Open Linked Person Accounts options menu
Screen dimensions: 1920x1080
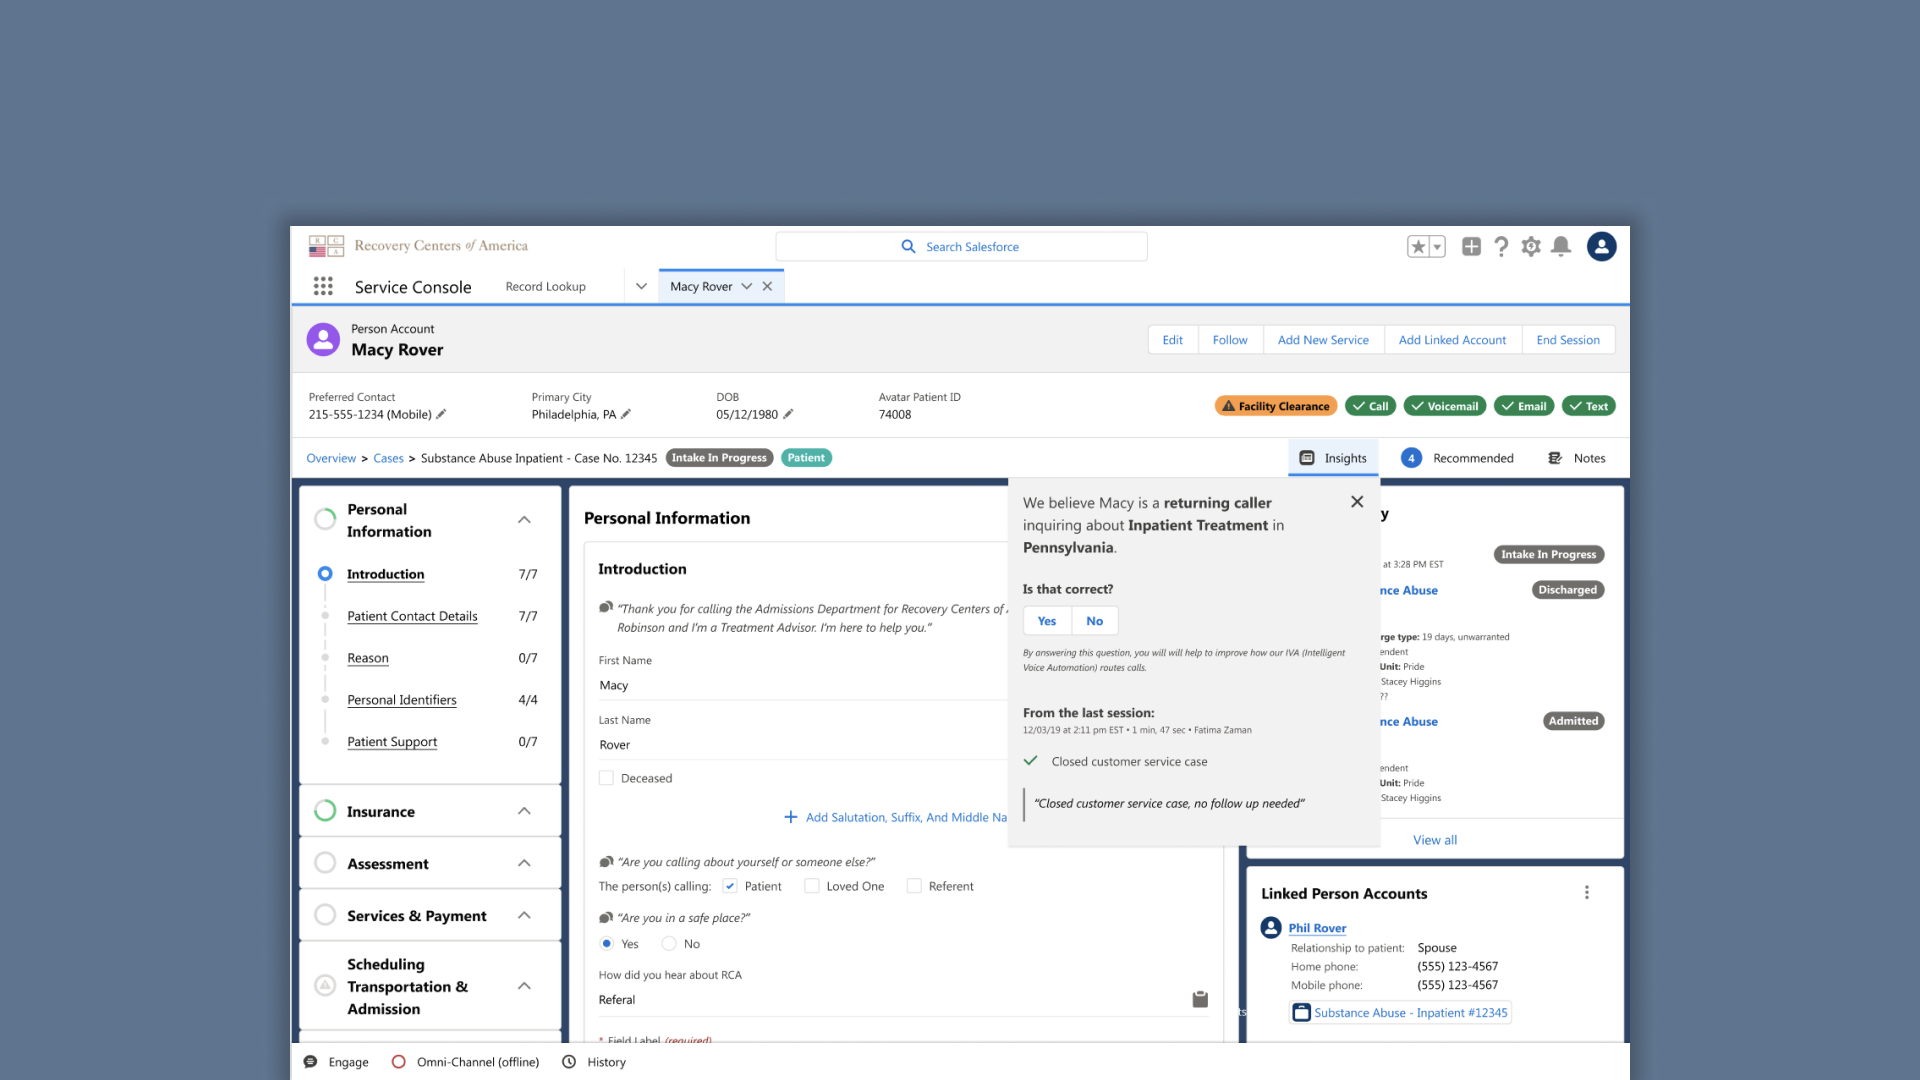click(x=1587, y=893)
